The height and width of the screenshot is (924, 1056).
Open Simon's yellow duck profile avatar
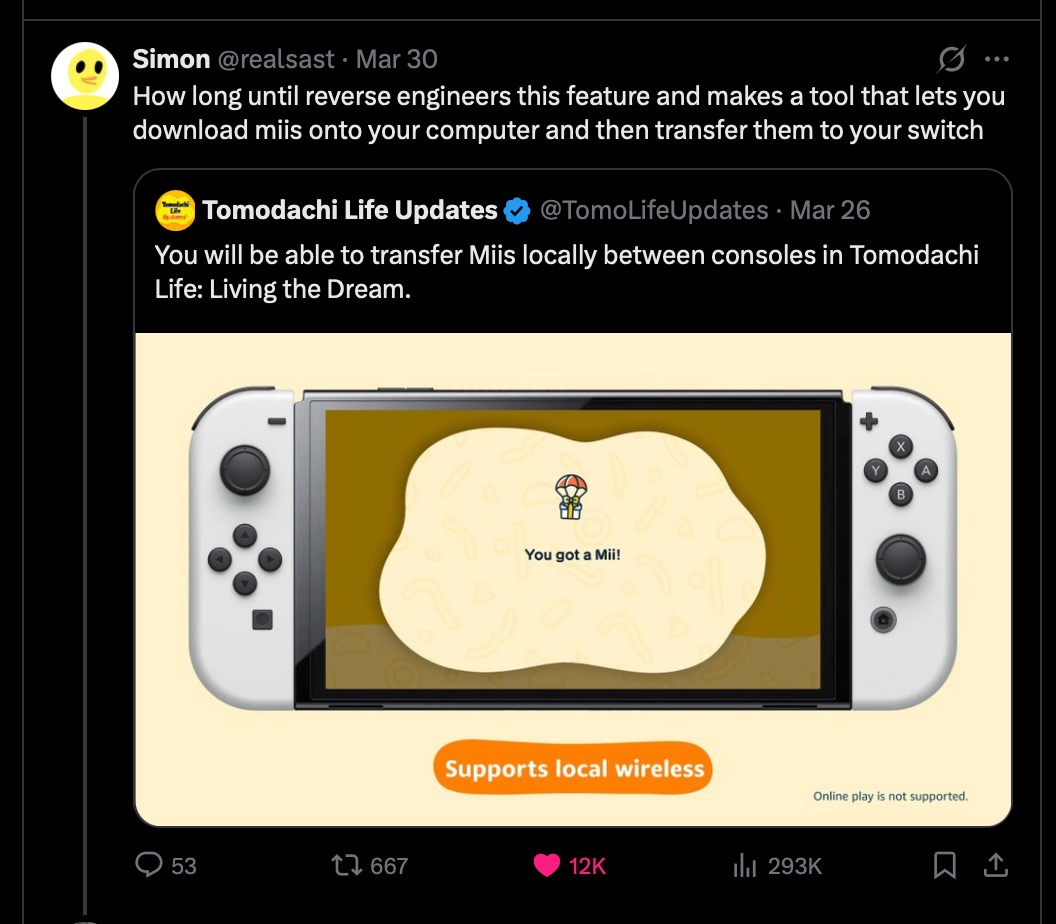[x=85, y=75]
